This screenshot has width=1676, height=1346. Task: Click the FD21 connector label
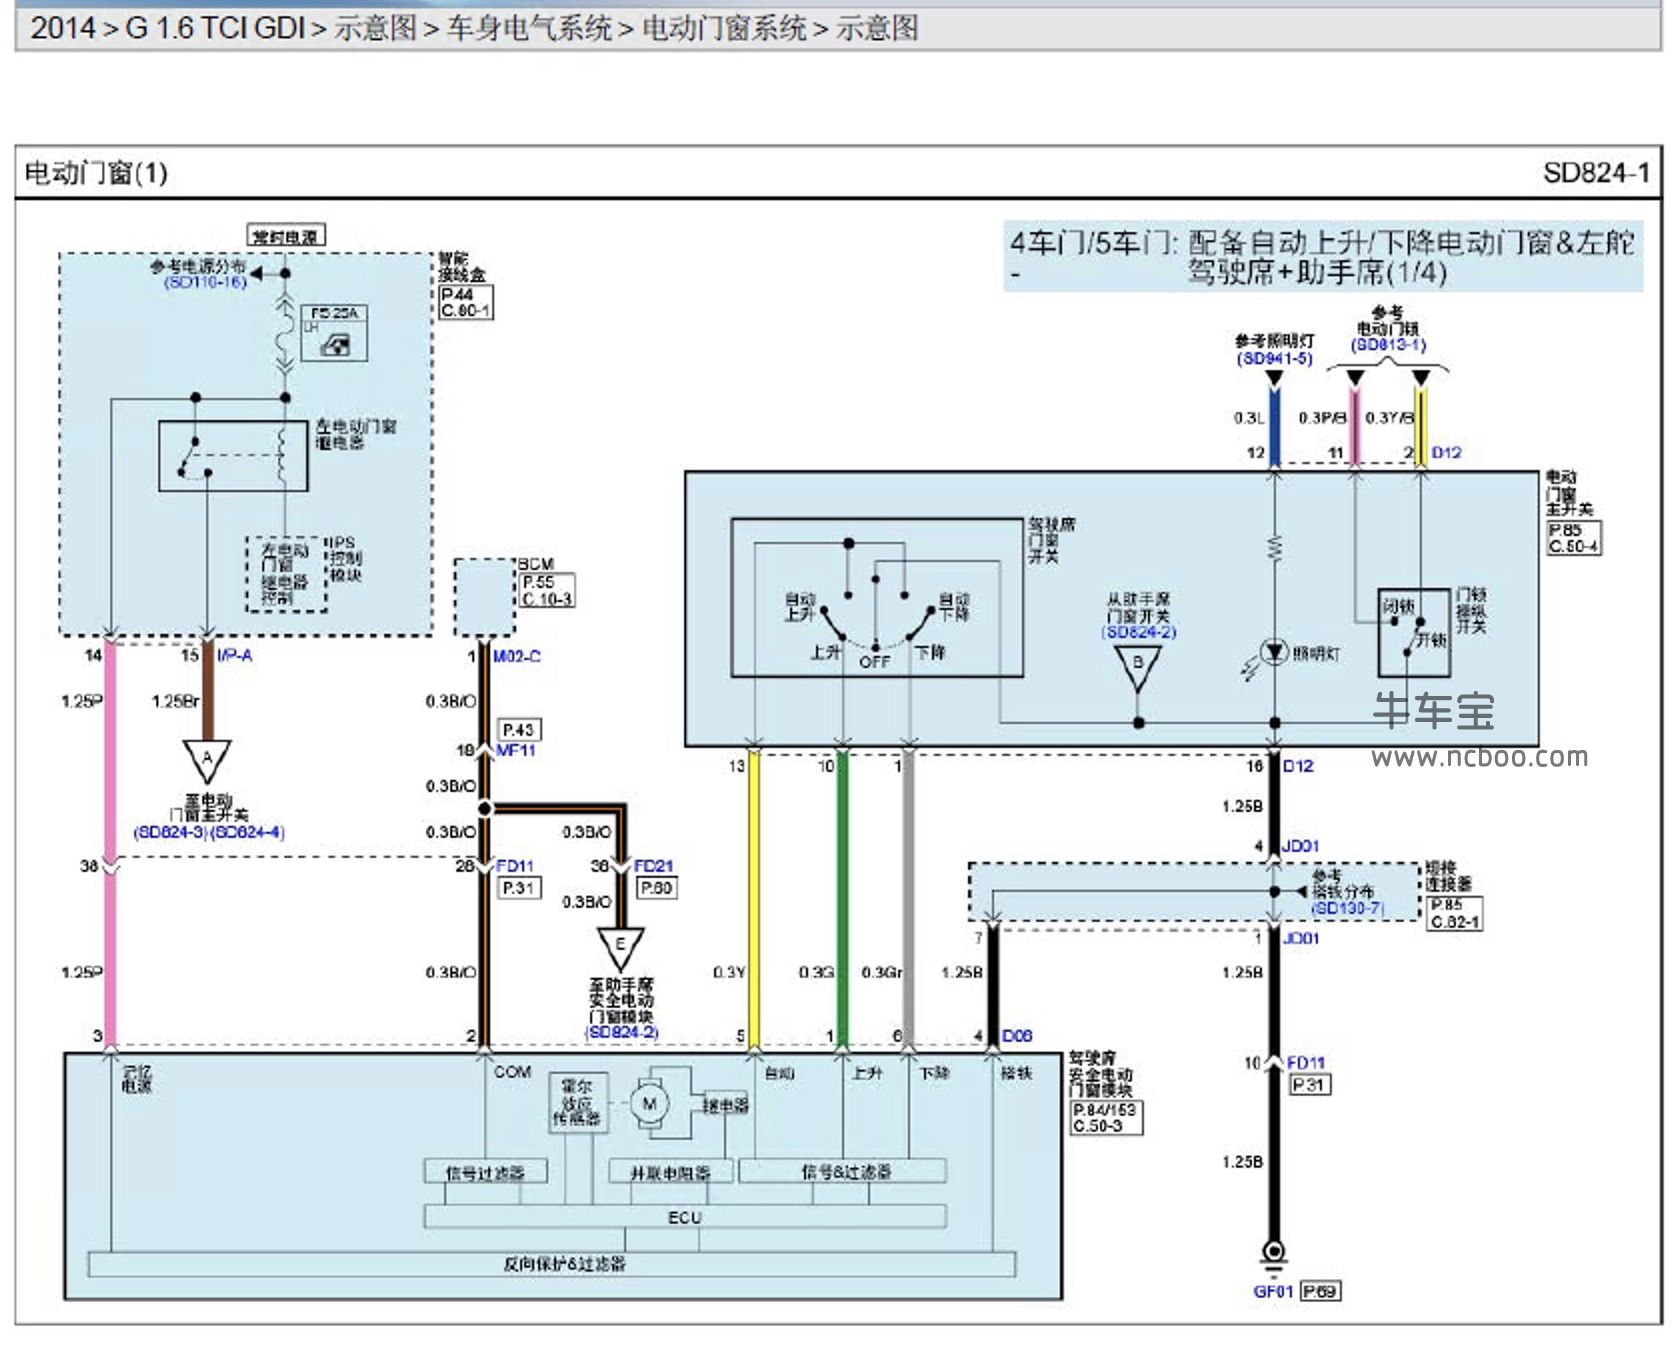653,866
